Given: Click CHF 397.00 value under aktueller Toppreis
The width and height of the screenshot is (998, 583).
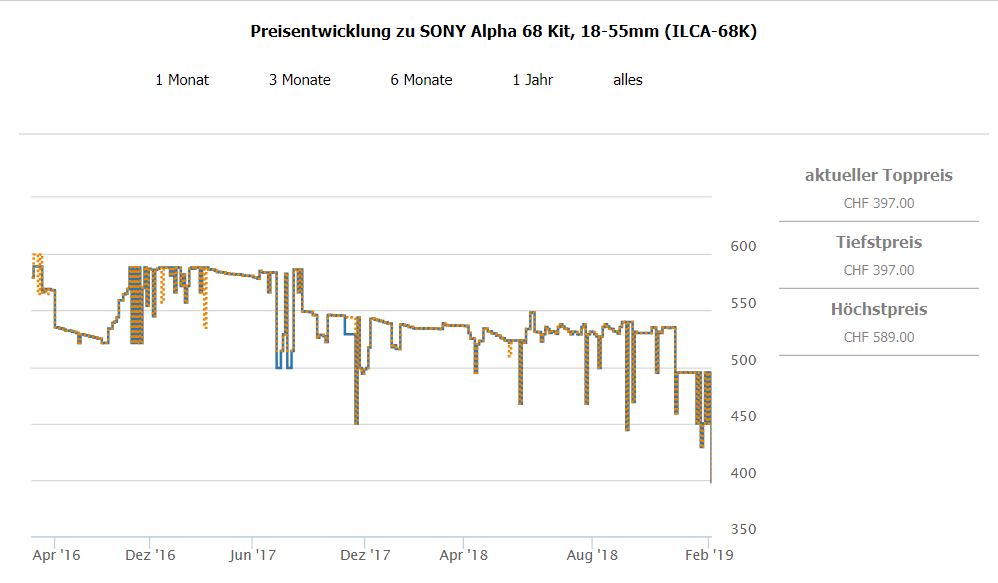Looking at the screenshot, I should (x=879, y=203).
